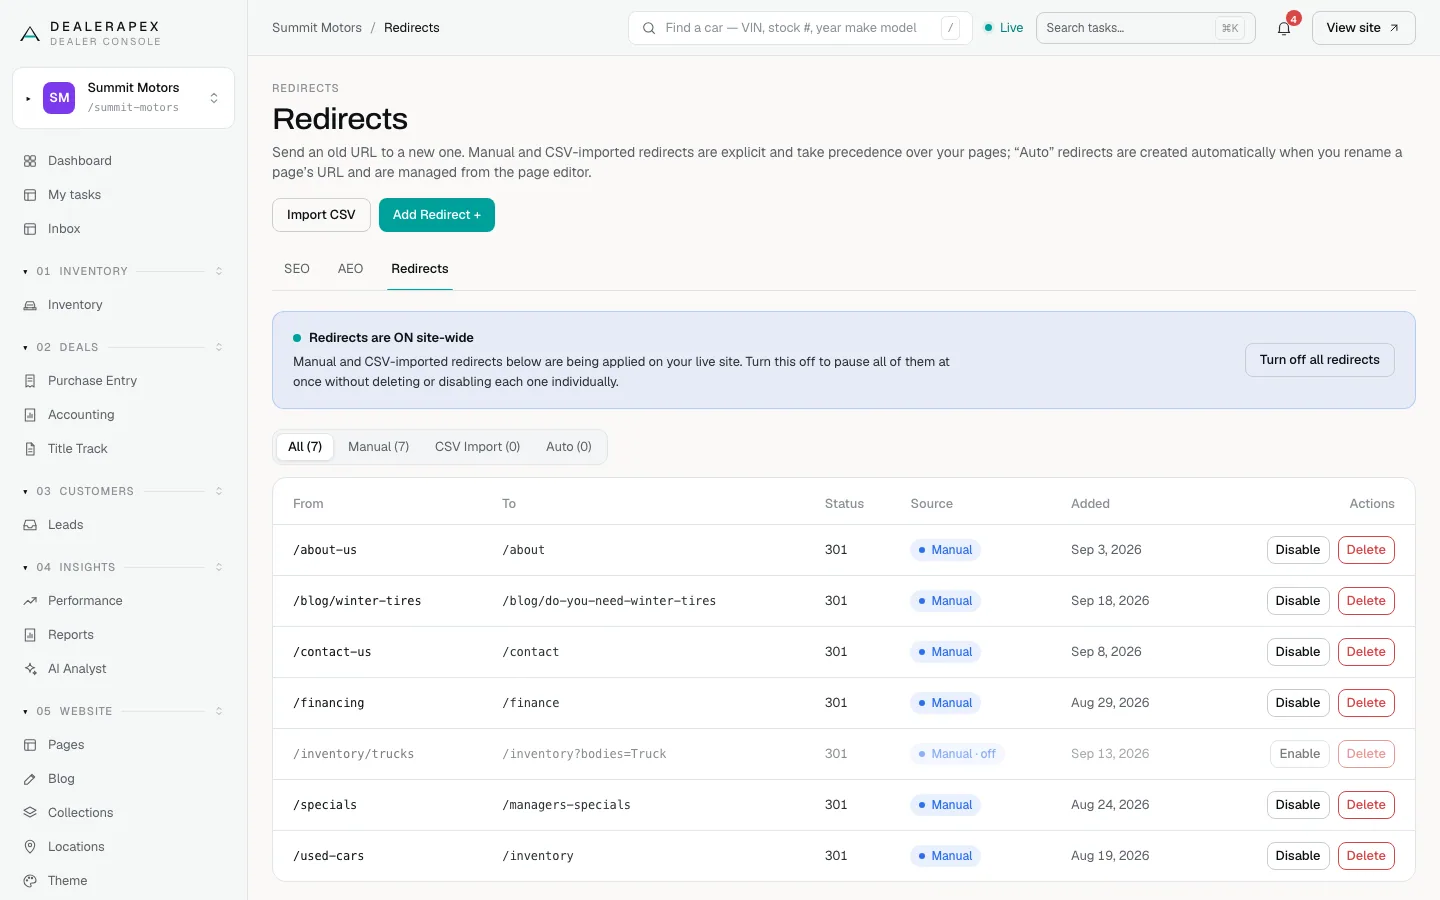The image size is (1440, 900).
Task: Disable the /about-us redirect
Action: click(1297, 550)
